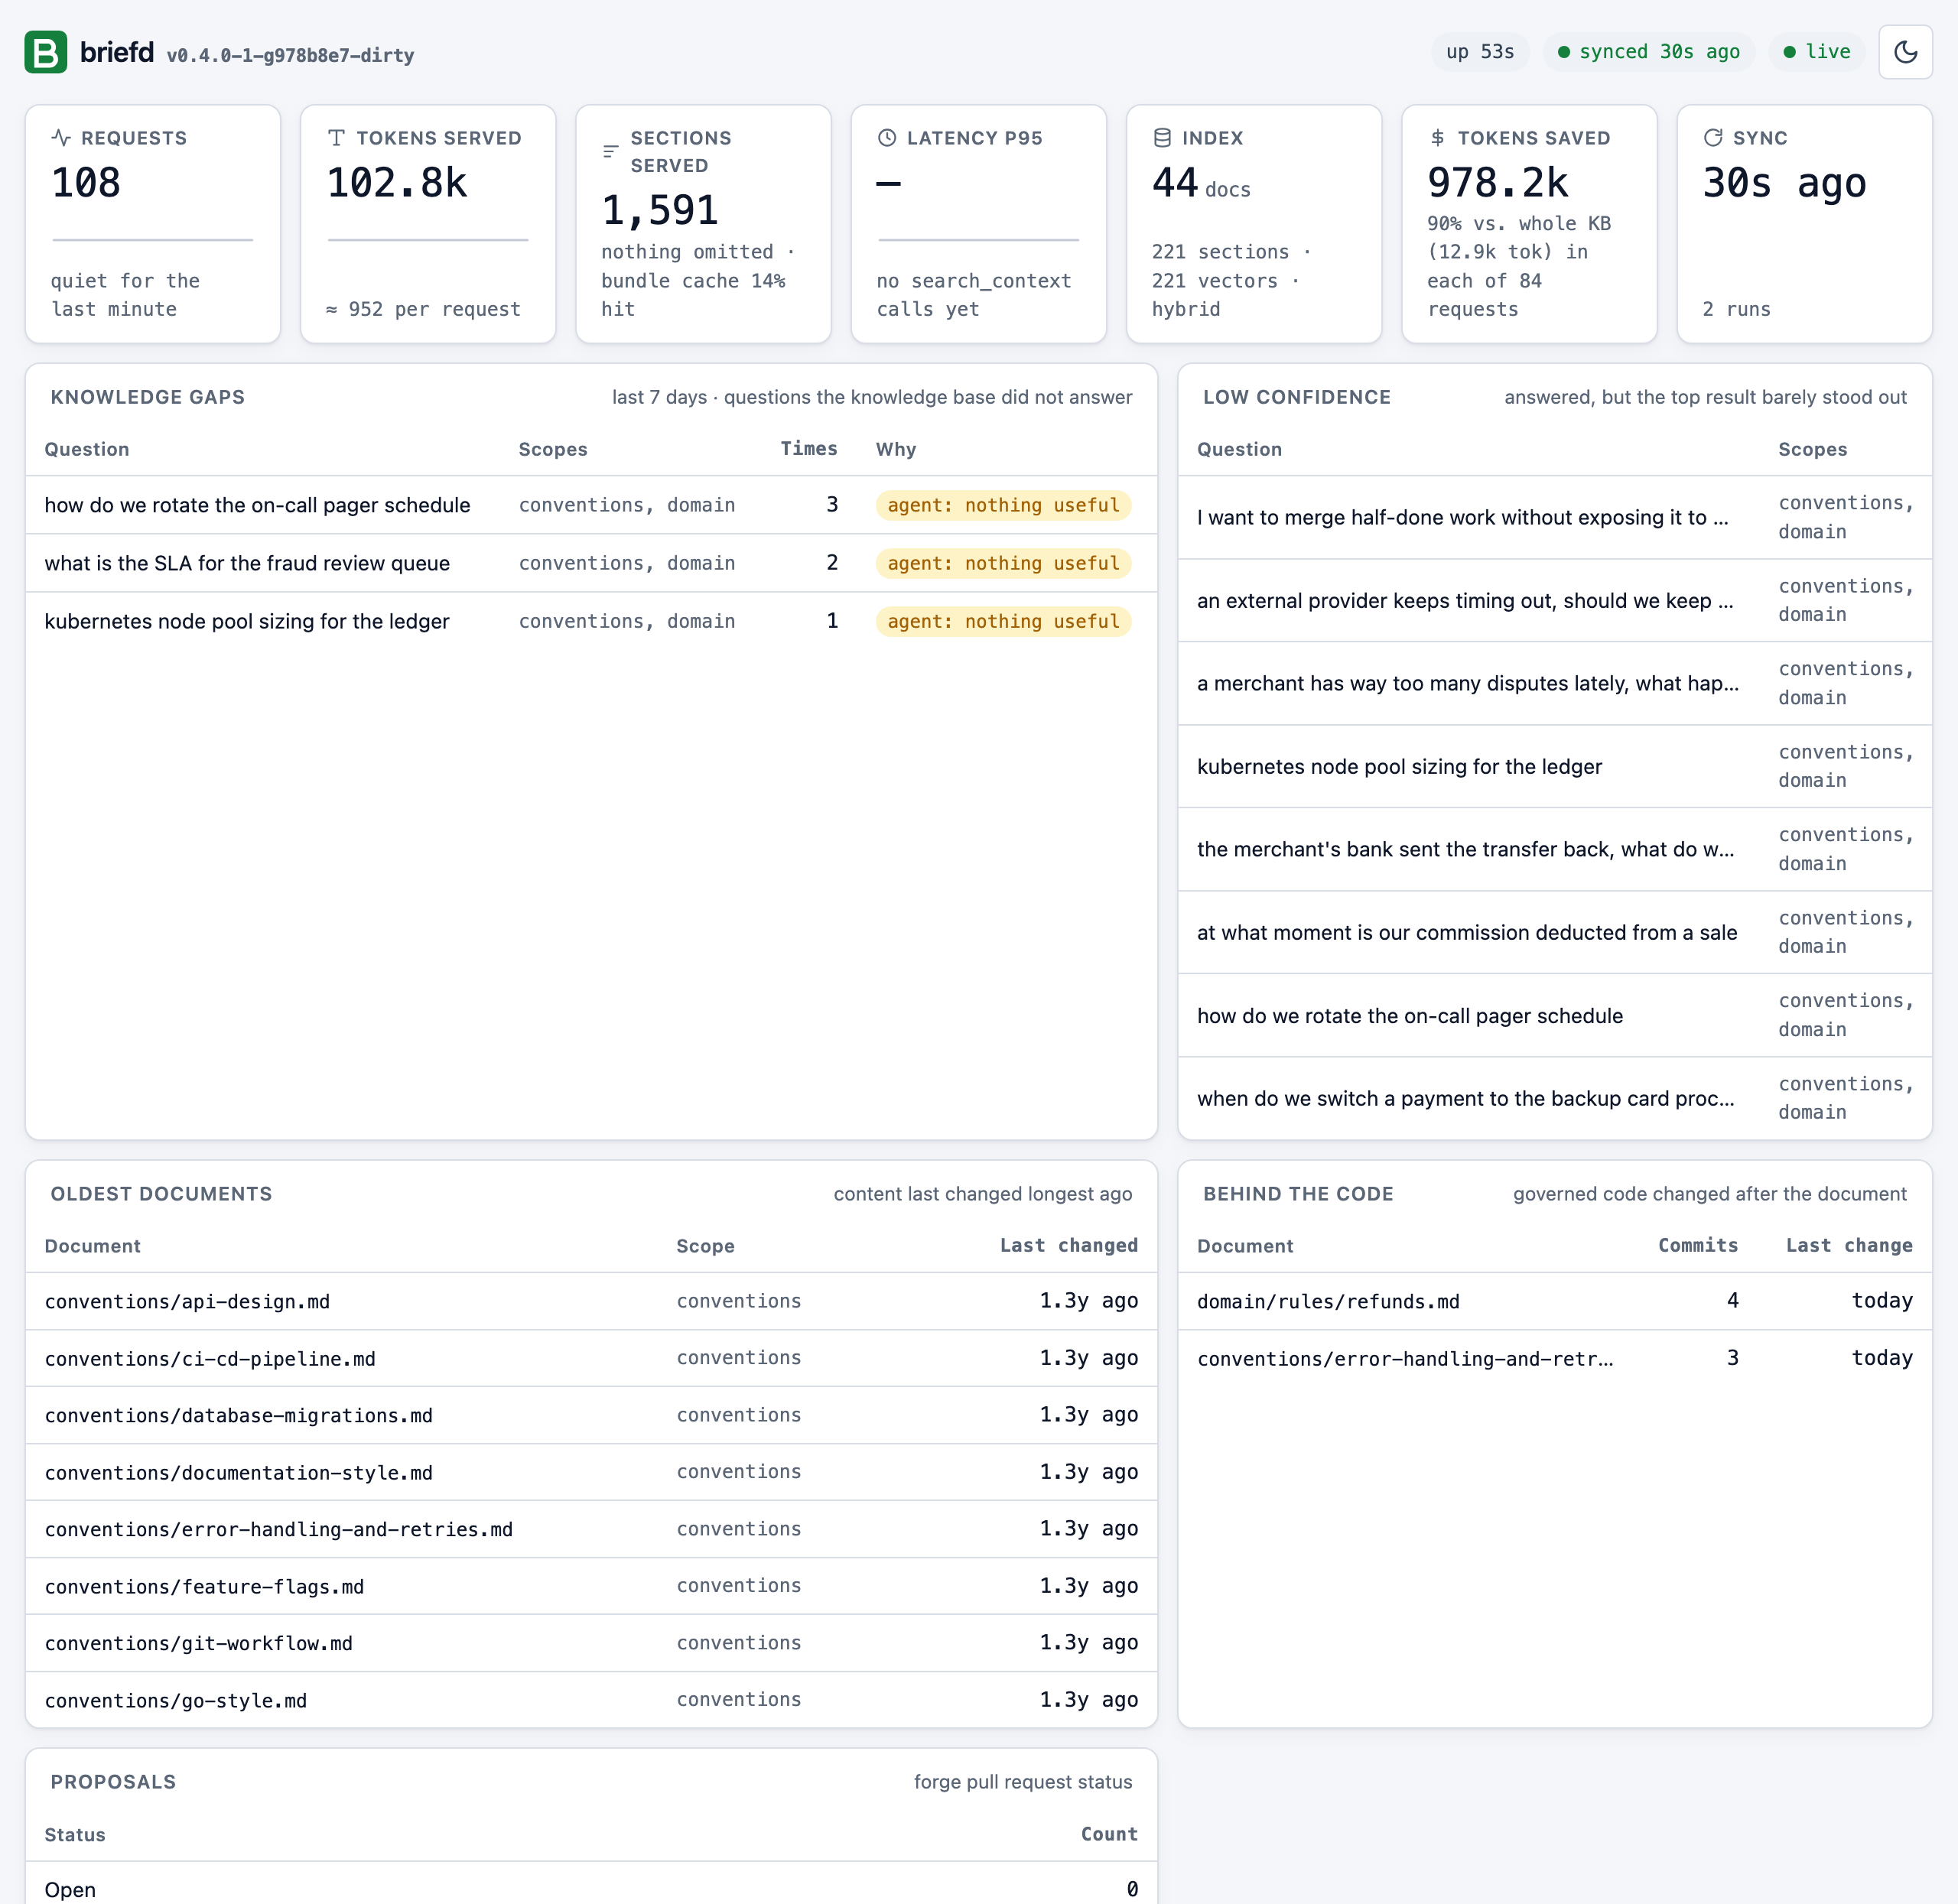Click version text v0.4.0-1-g978b8e7-dirty
The image size is (1958, 1904).
[x=290, y=56]
